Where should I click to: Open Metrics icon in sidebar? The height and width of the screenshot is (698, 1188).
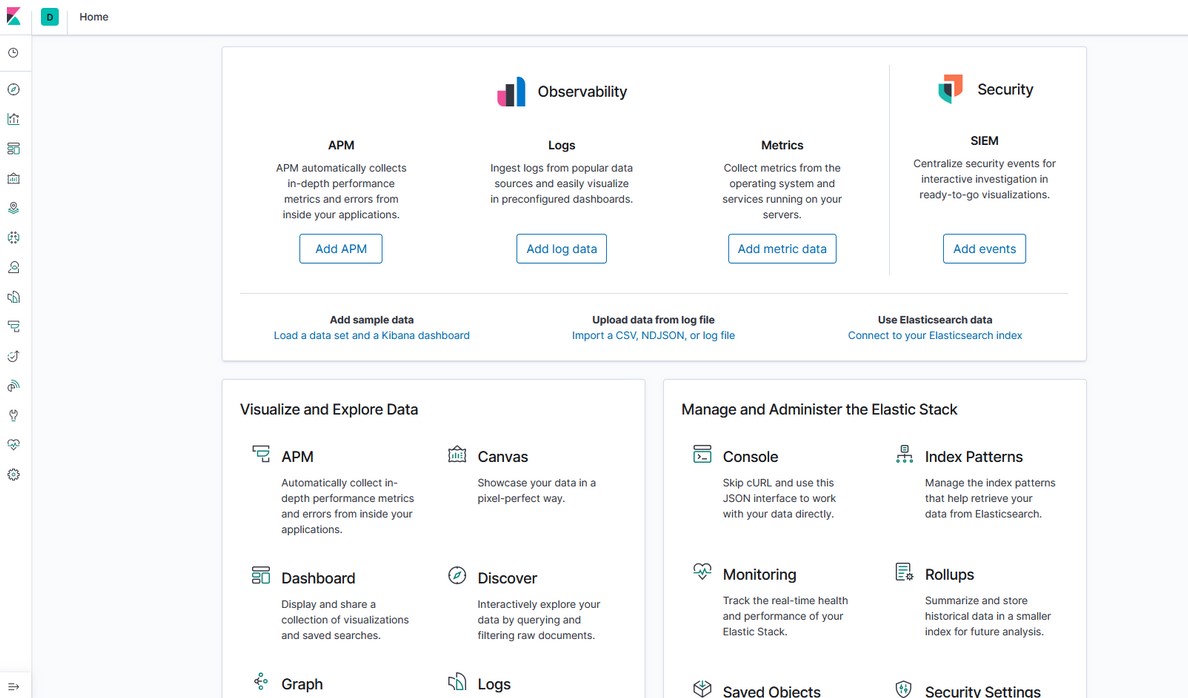click(x=14, y=267)
